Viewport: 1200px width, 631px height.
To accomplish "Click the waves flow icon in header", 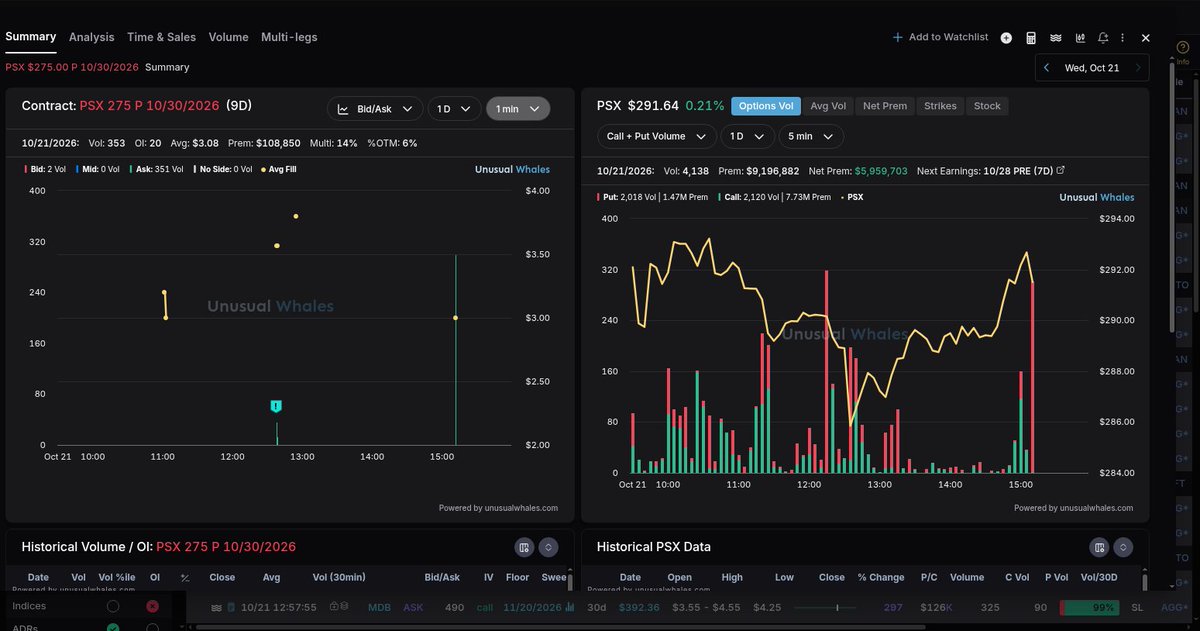I will tap(1055, 38).
